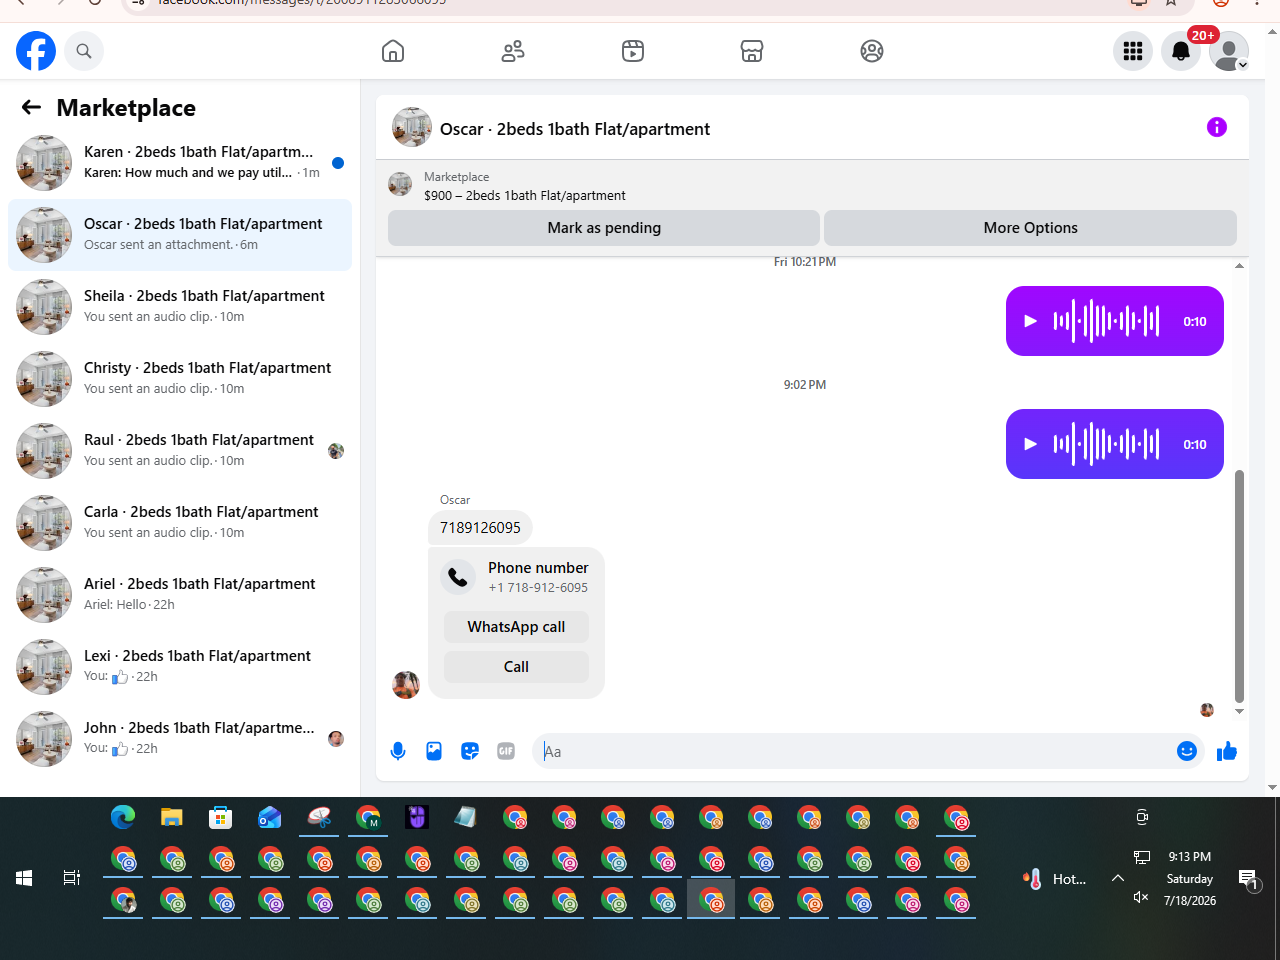This screenshot has height=960, width=1280.
Task: Open Raul's conversation
Action: coord(180,451)
